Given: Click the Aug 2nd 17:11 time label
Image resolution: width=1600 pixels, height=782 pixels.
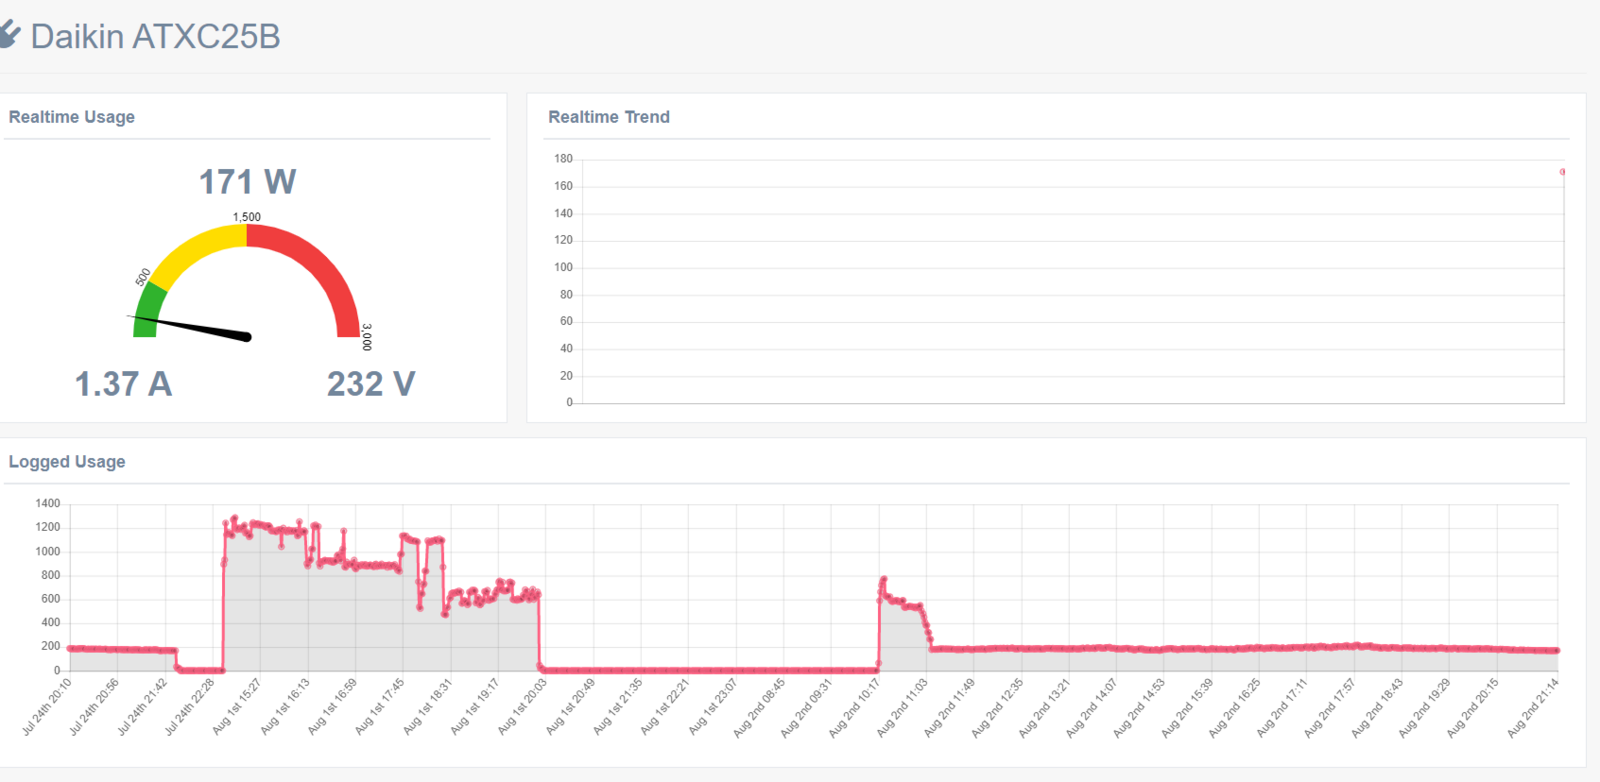Looking at the screenshot, I should [x=1284, y=708].
